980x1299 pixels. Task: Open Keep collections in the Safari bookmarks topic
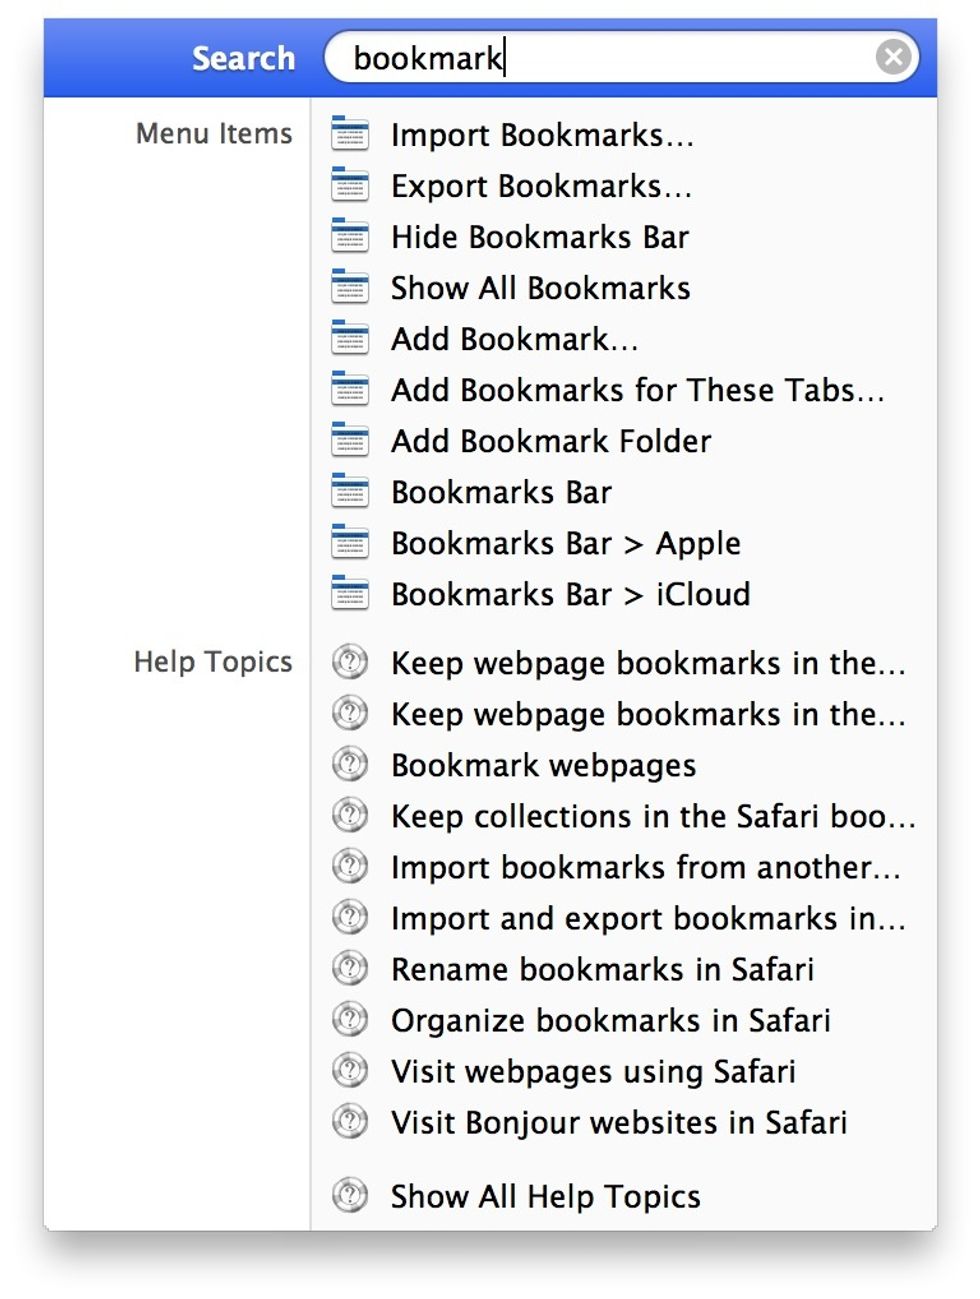pyautogui.click(x=654, y=815)
